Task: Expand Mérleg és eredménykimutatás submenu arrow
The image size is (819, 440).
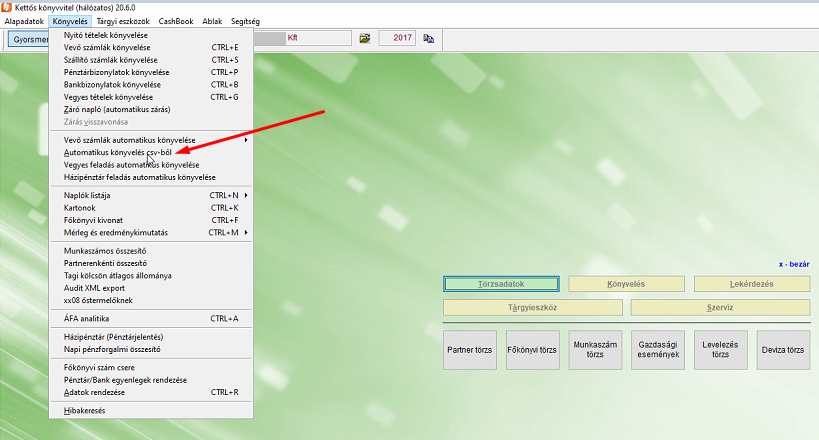Action: (245, 232)
